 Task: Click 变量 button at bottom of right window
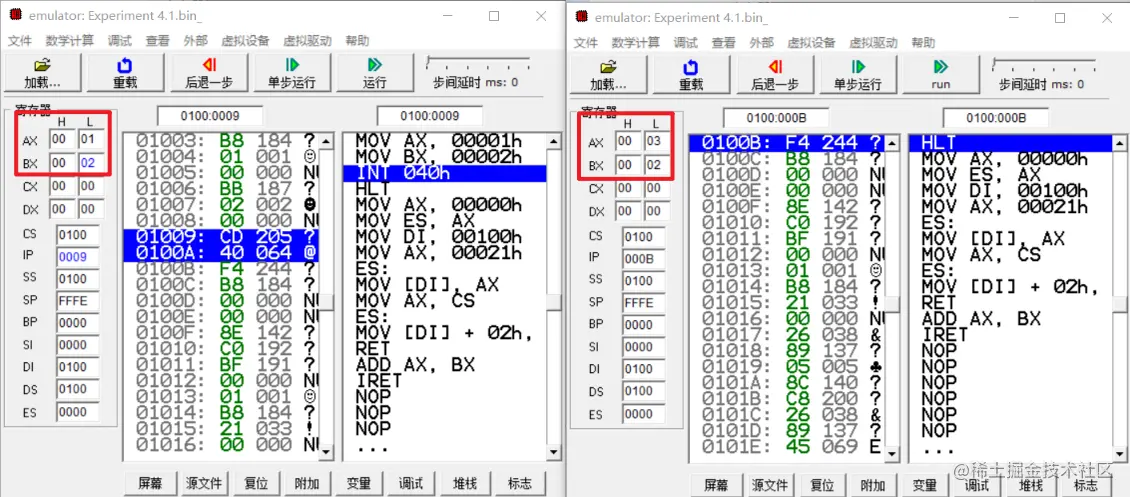[925, 485]
